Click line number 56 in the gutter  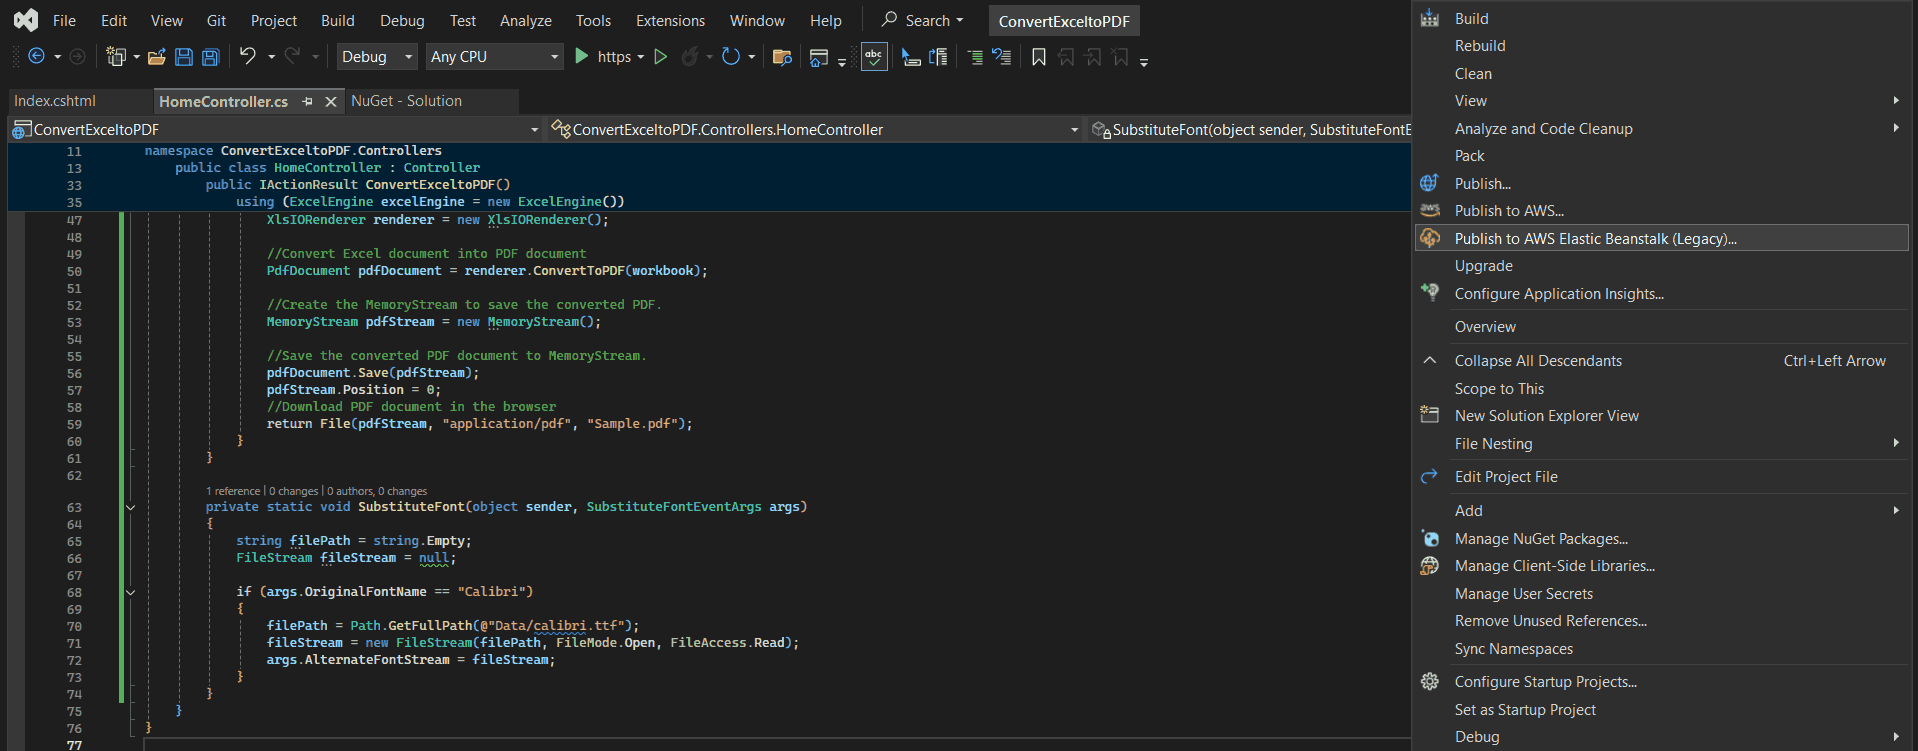click(74, 373)
